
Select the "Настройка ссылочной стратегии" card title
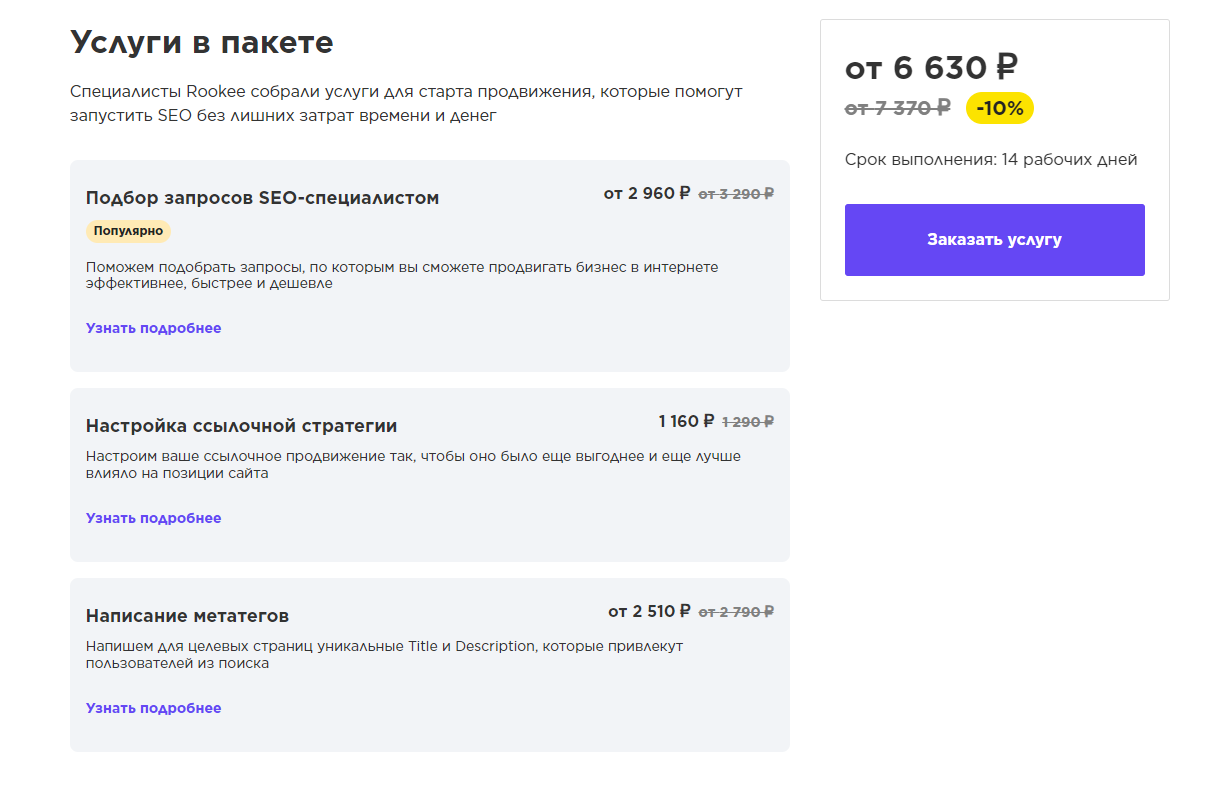tap(241, 426)
